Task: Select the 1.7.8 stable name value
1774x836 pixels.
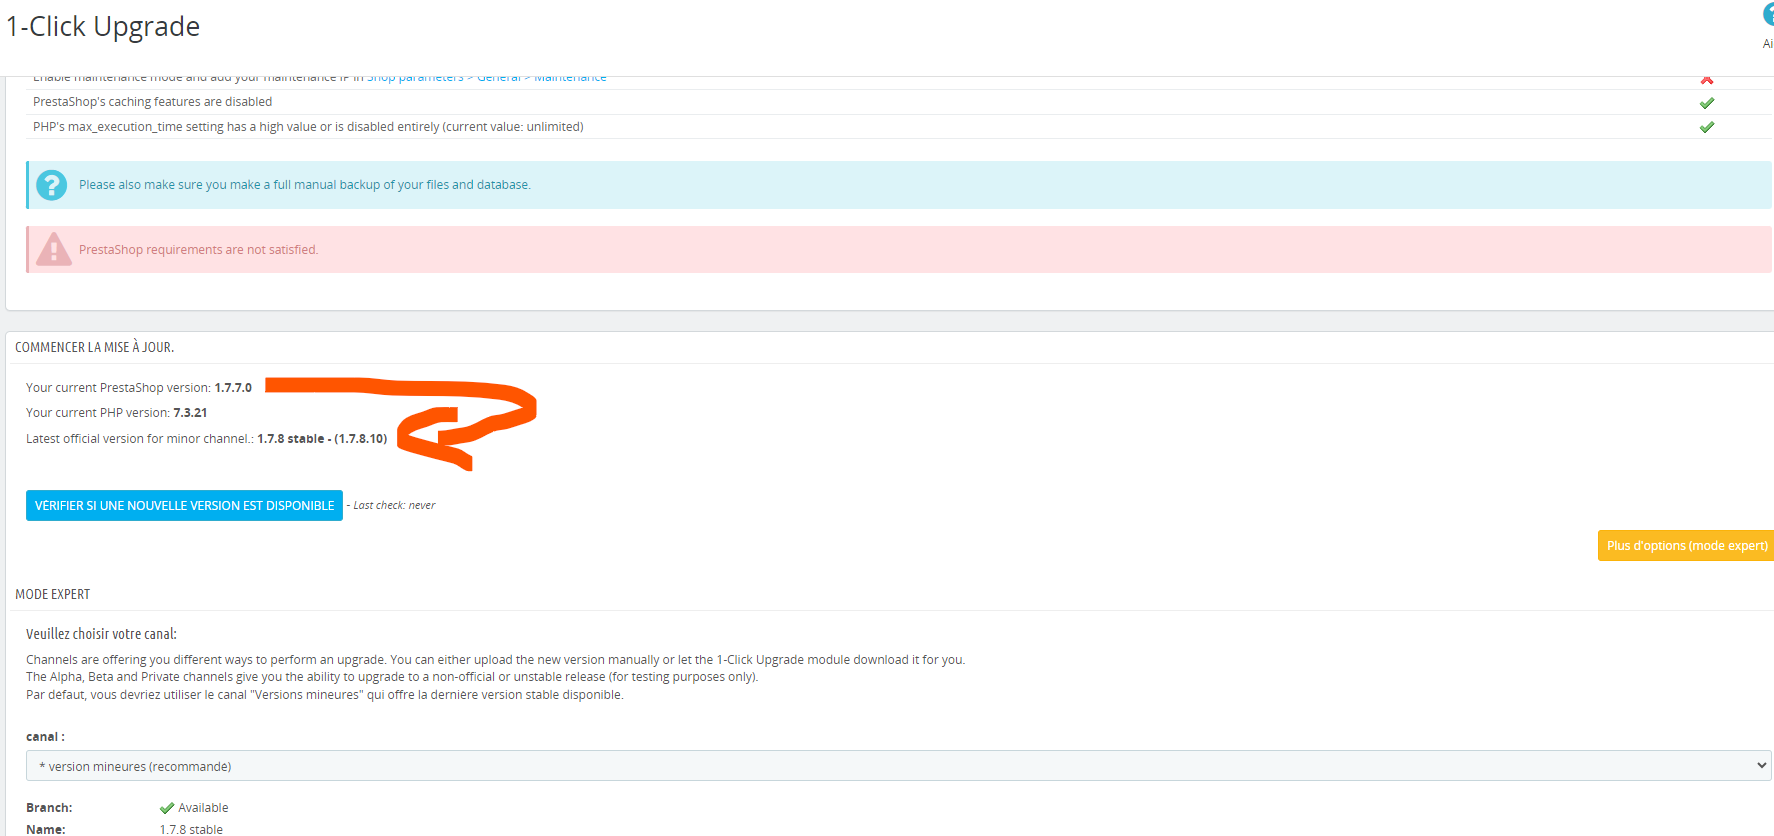Action: point(191,829)
